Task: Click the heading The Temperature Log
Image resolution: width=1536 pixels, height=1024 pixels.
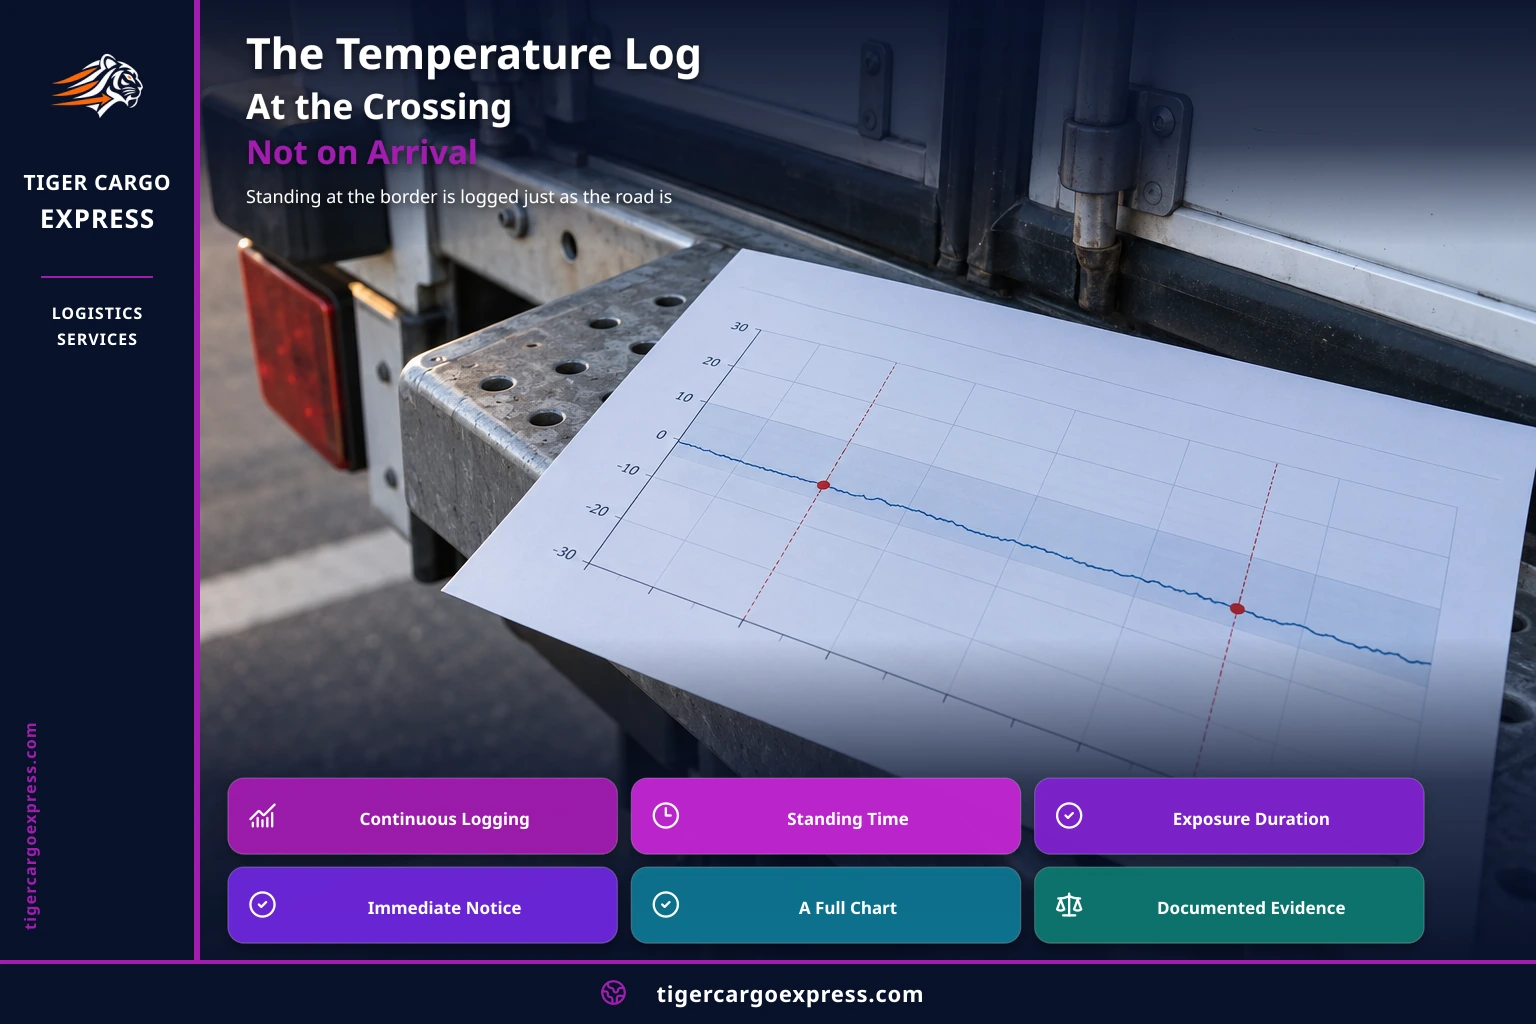Action: [473, 55]
